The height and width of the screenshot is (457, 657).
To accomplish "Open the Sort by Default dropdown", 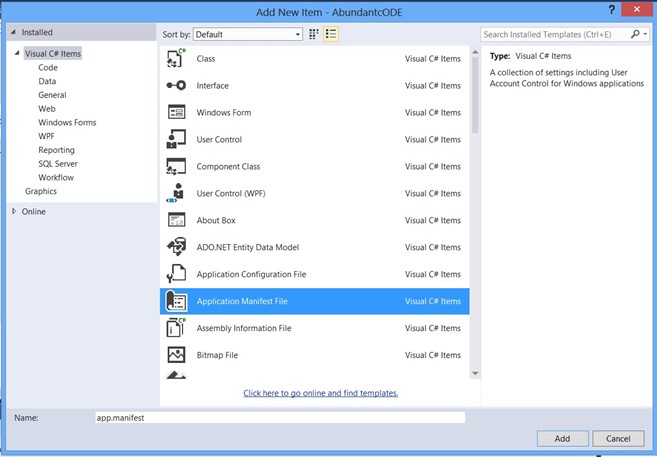I will 248,34.
